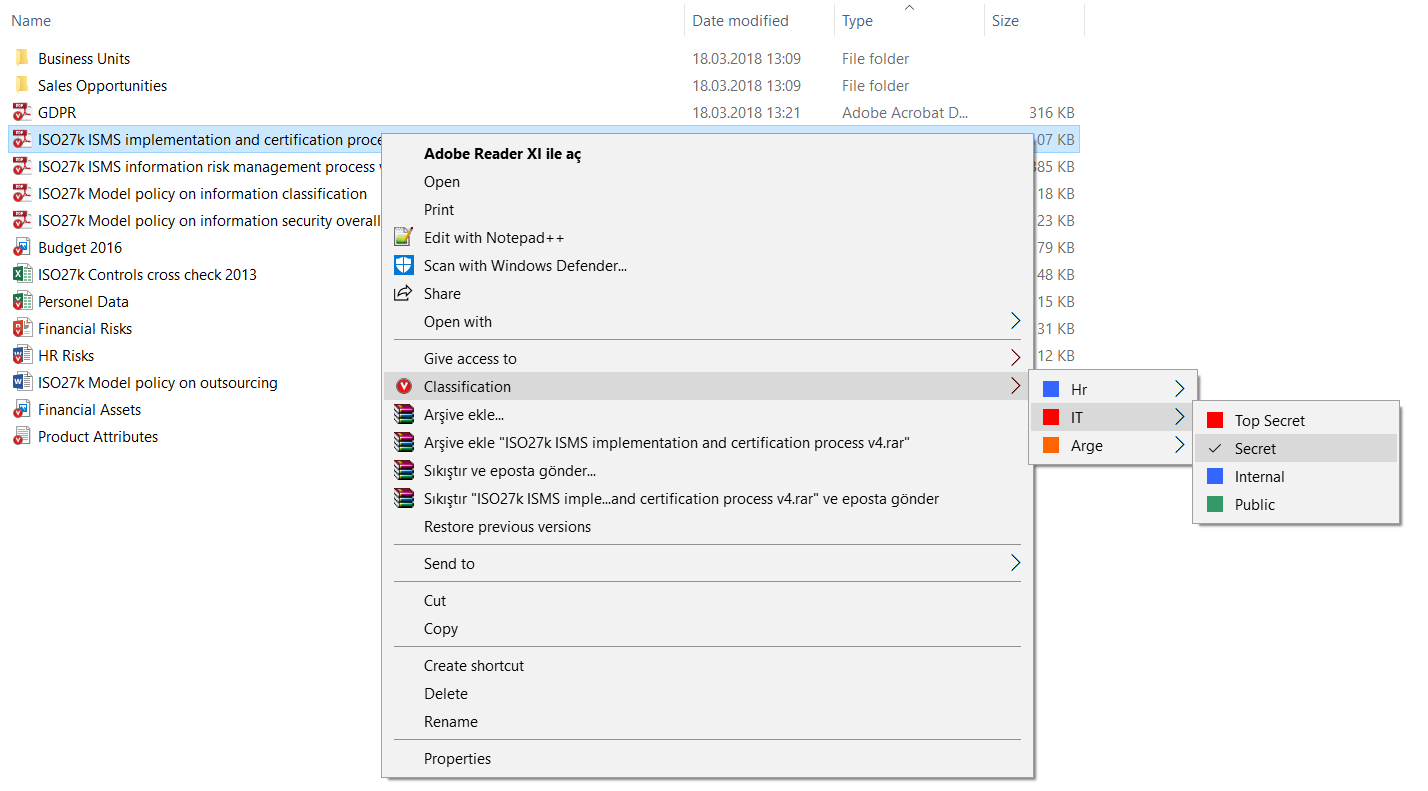Click the Share arrow icon
Viewport: 1428px width, 791px height.
click(x=403, y=293)
